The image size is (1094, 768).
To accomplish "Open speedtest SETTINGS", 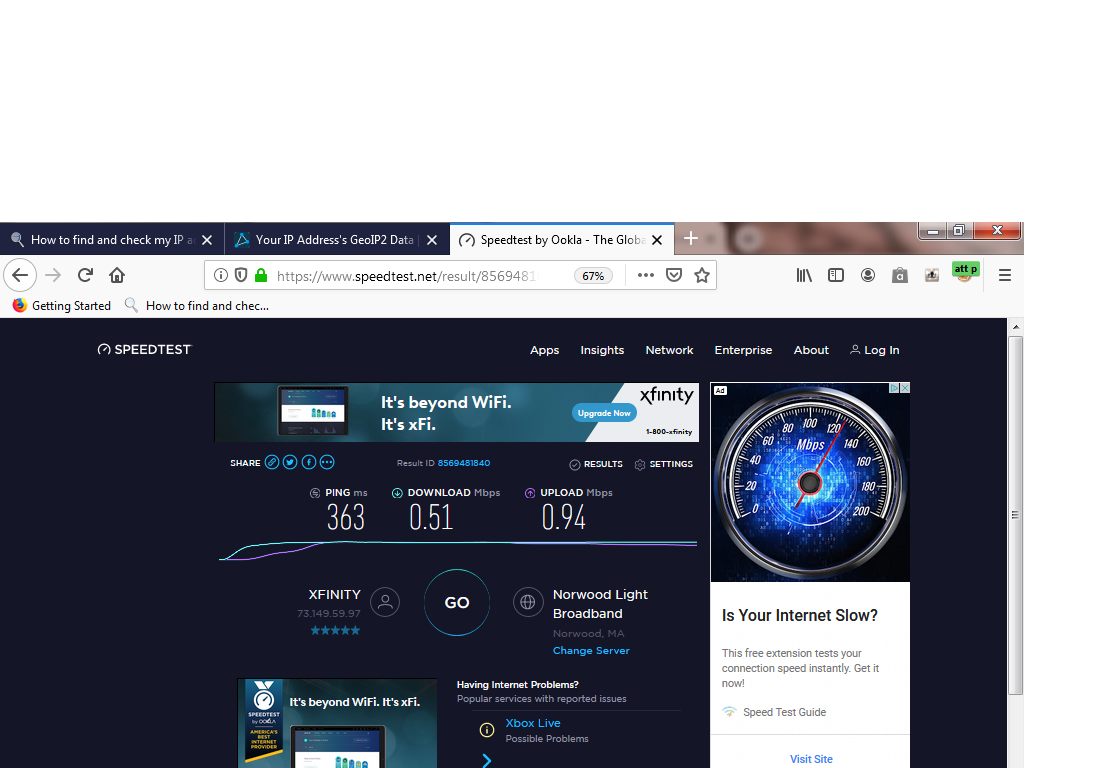I will point(664,464).
